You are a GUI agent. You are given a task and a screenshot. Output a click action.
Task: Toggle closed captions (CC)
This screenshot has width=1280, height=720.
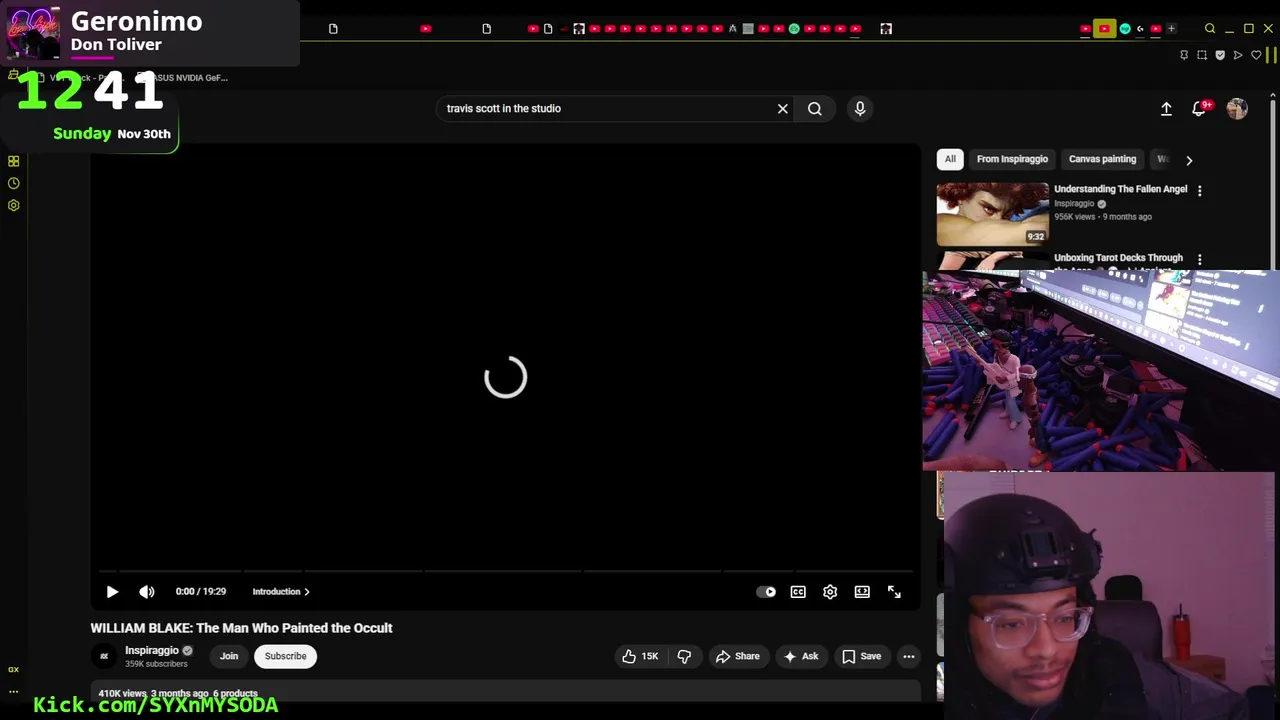(798, 592)
